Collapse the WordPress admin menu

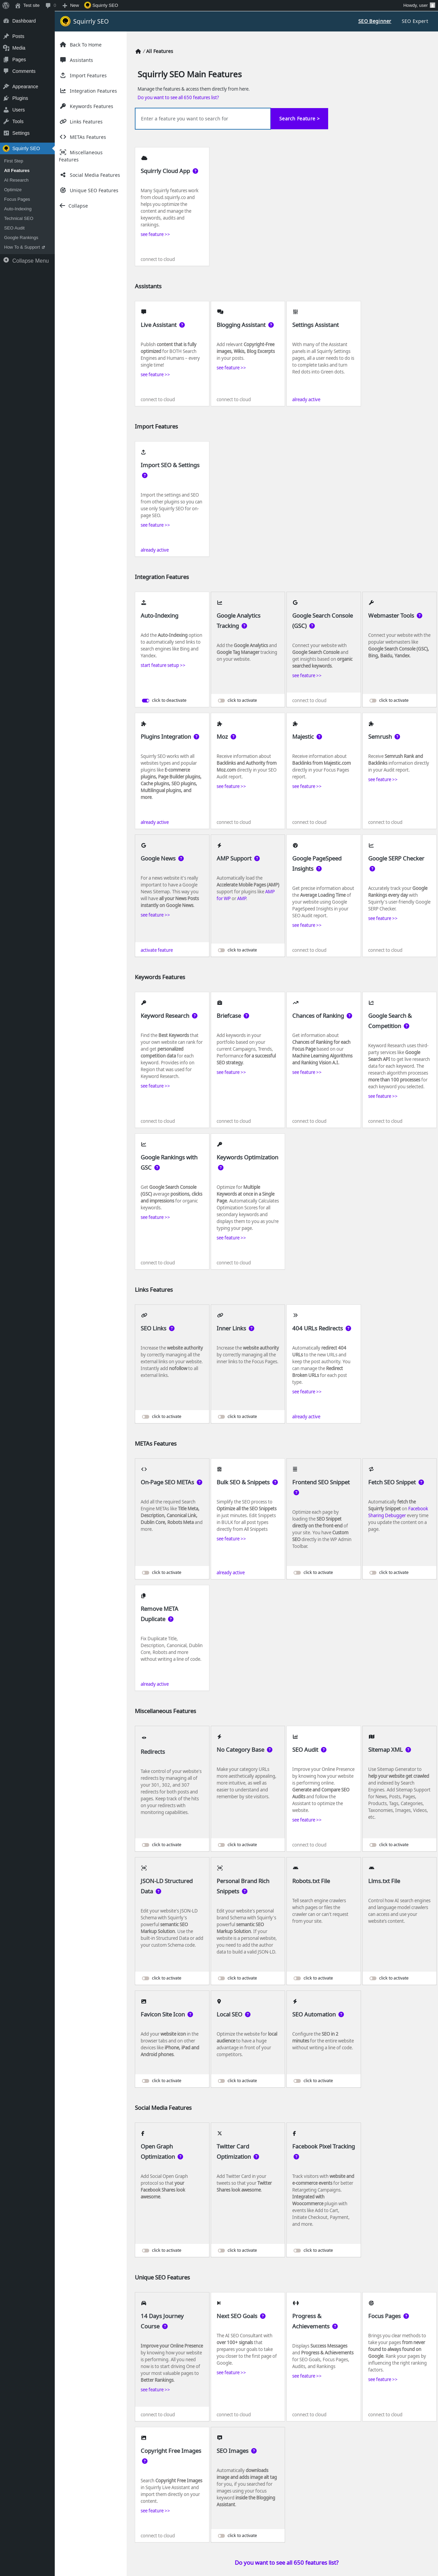tap(26, 260)
